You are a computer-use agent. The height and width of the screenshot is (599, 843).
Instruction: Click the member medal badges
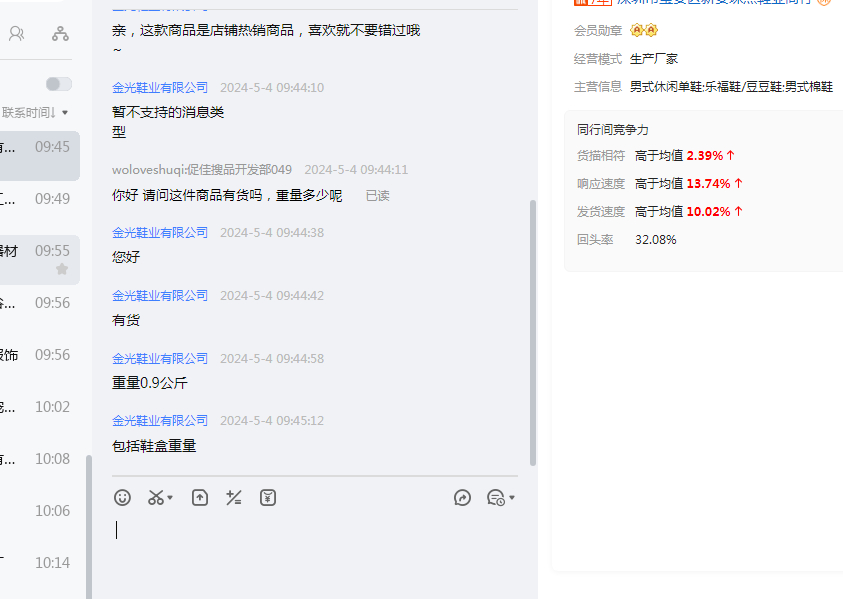click(644, 30)
